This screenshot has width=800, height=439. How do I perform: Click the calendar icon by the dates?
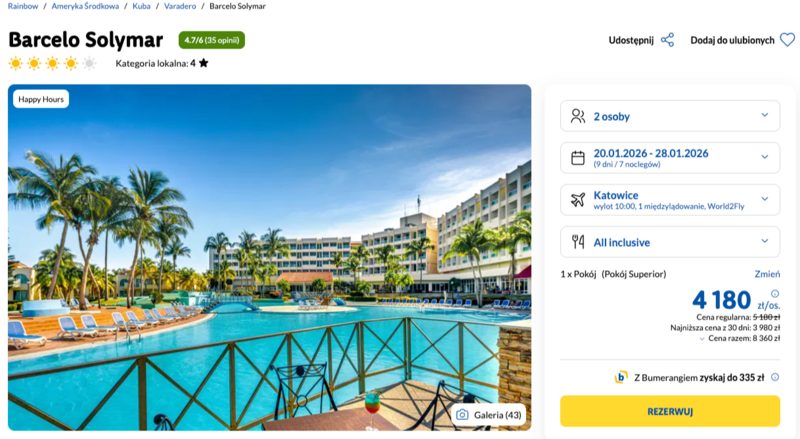[577, 157]
